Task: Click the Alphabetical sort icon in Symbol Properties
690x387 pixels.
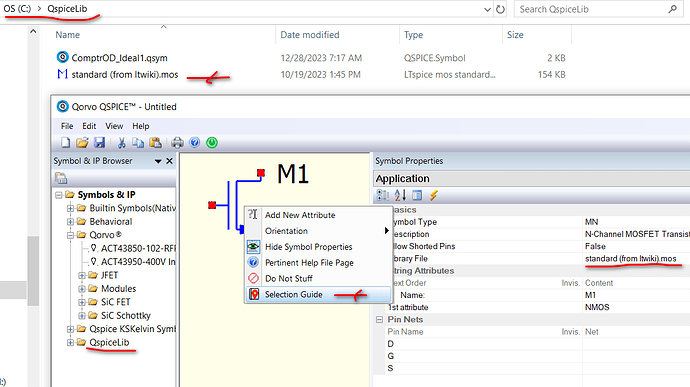Action: pyautogui.click(x=400, y=195)
